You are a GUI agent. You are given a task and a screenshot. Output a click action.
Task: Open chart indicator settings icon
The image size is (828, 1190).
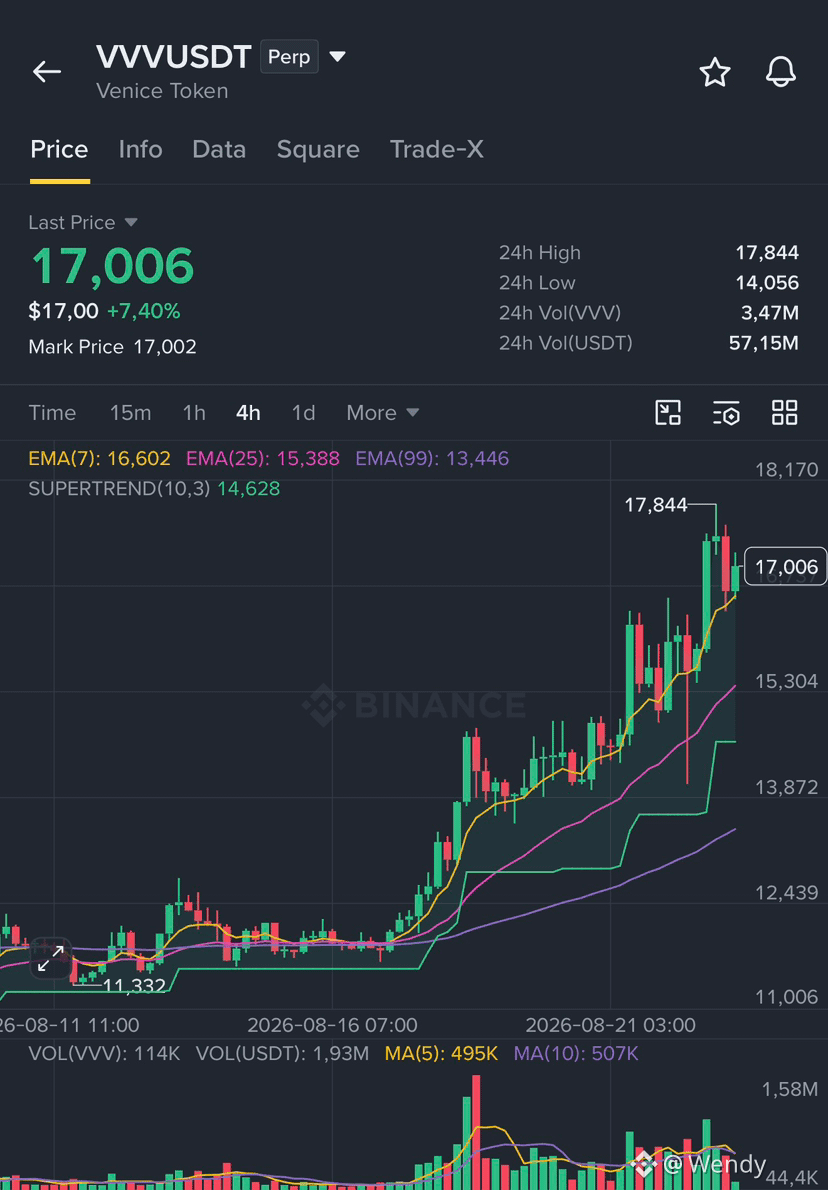[x=726, y=413]
